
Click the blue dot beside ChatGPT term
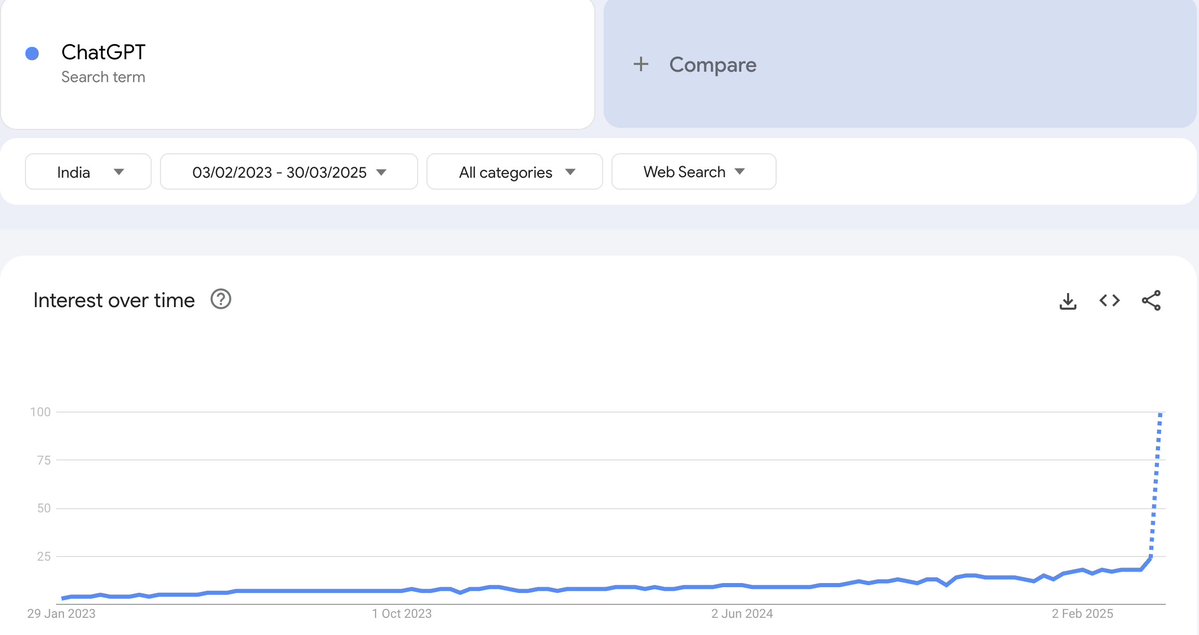coord(32,54)
